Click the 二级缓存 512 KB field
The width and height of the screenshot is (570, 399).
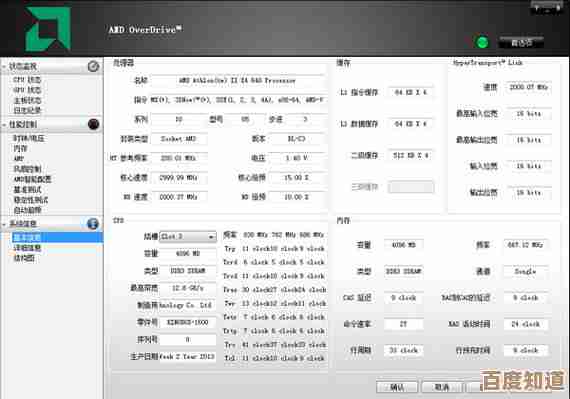click(410, 156)
